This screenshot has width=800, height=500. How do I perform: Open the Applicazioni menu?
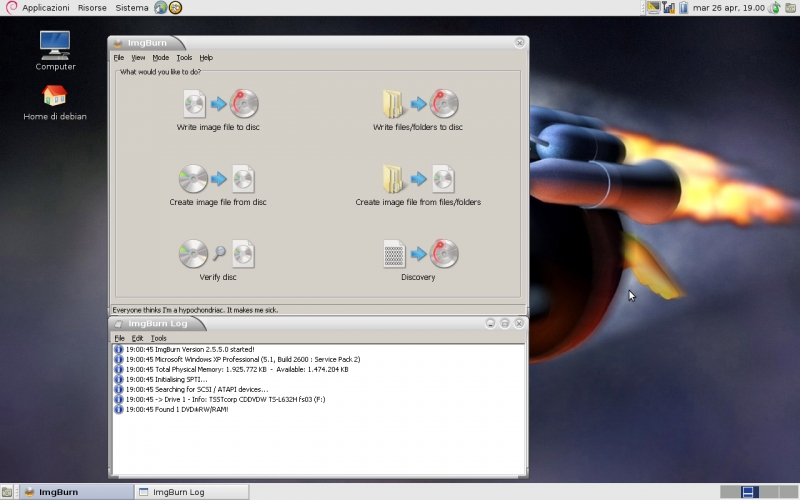[45, 8]
